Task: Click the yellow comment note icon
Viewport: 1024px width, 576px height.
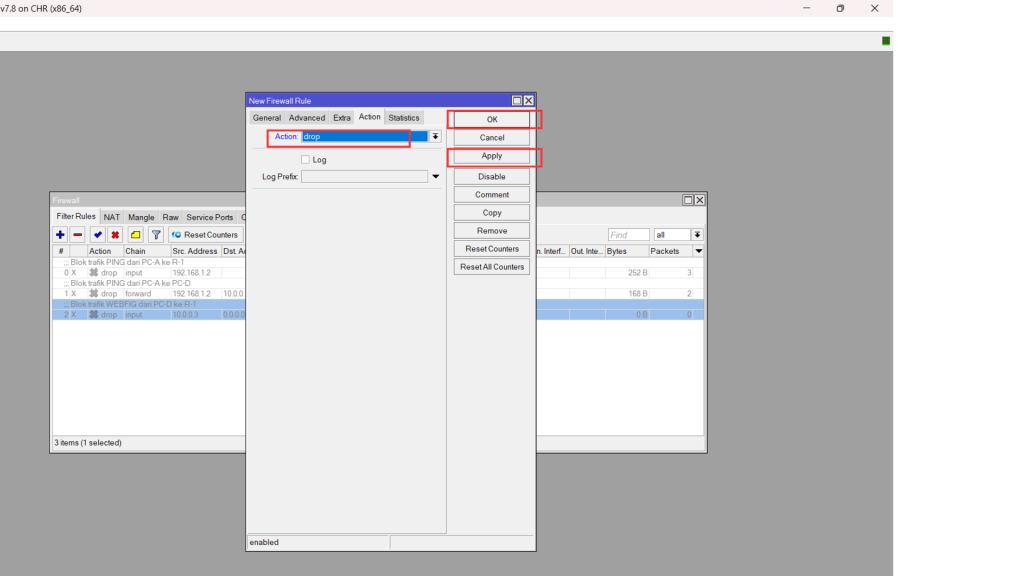Action: (x=135, y=234)
